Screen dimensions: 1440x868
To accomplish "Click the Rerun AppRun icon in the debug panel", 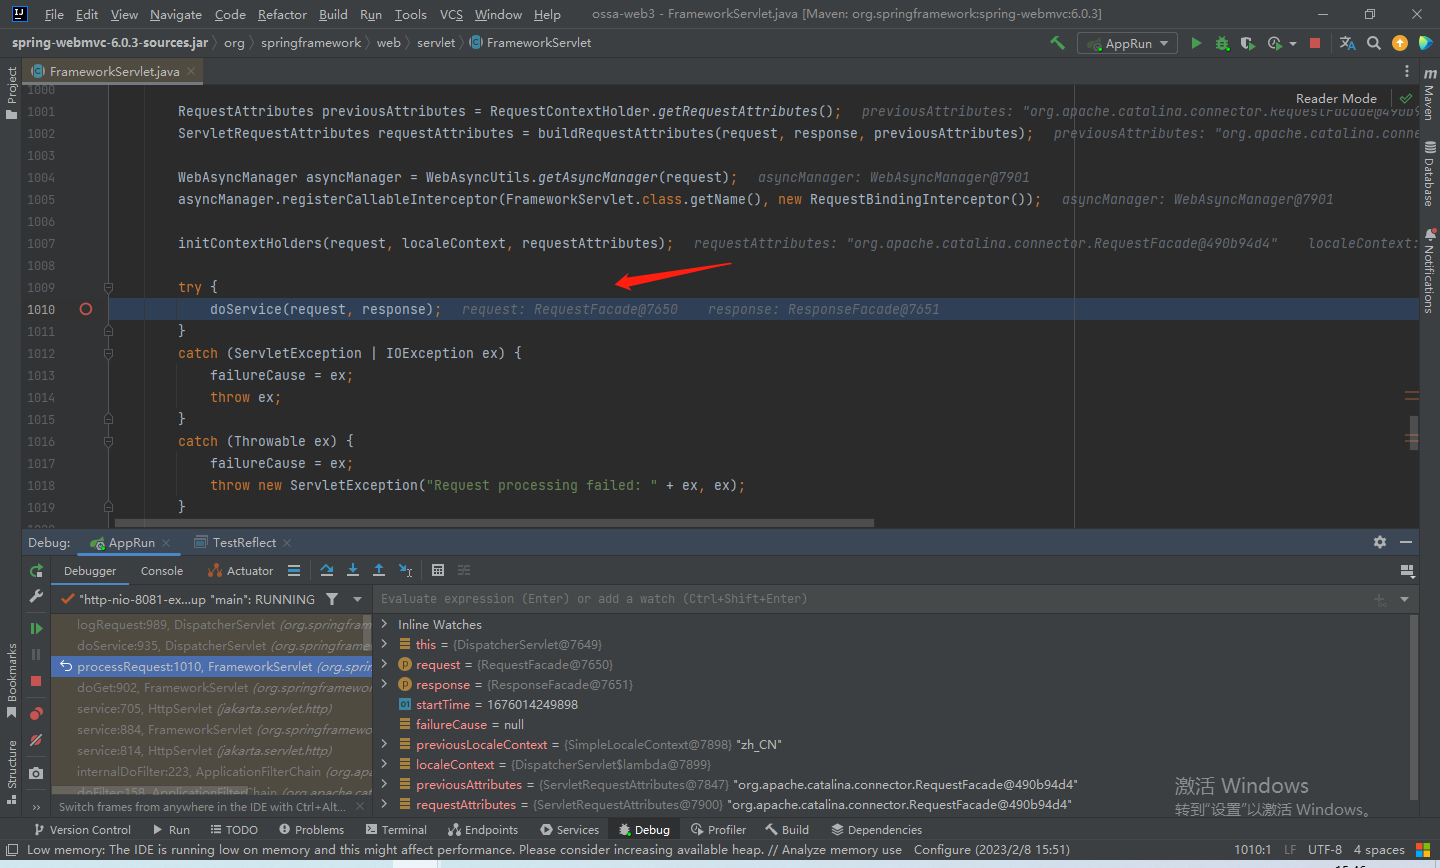I will (x=36, y=571).
